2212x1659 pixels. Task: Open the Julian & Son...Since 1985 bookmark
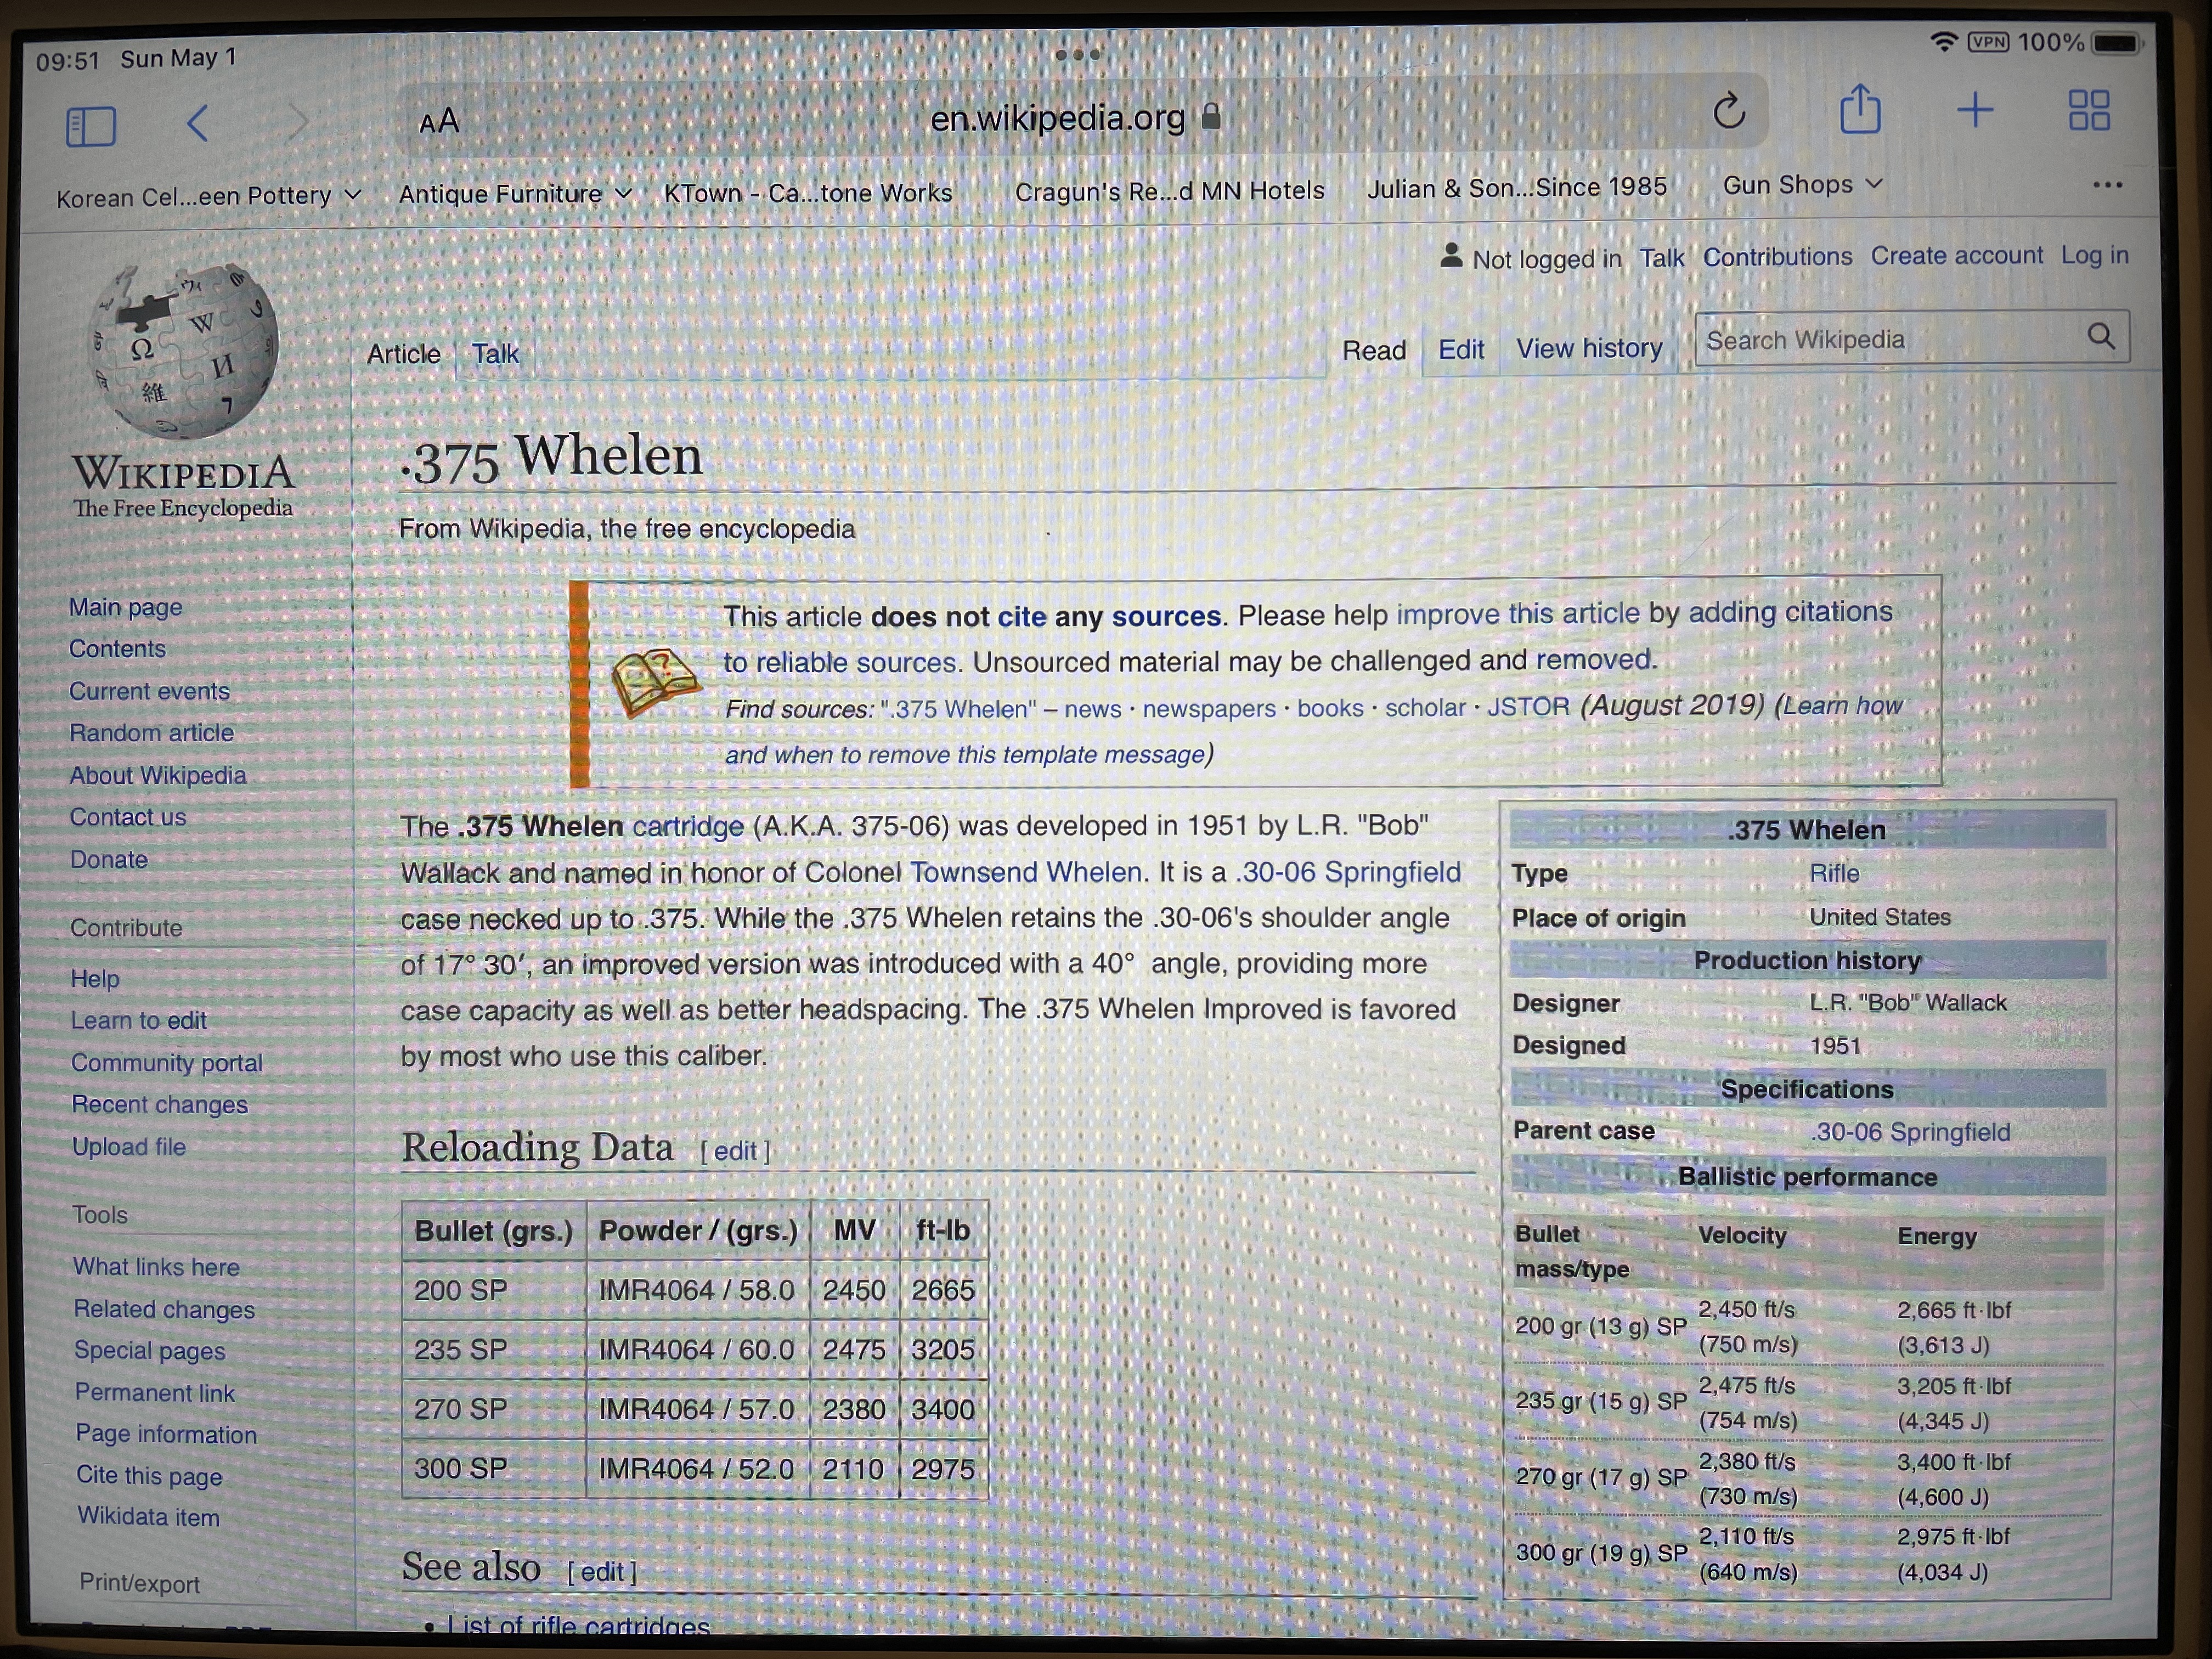click(1517, 187)
